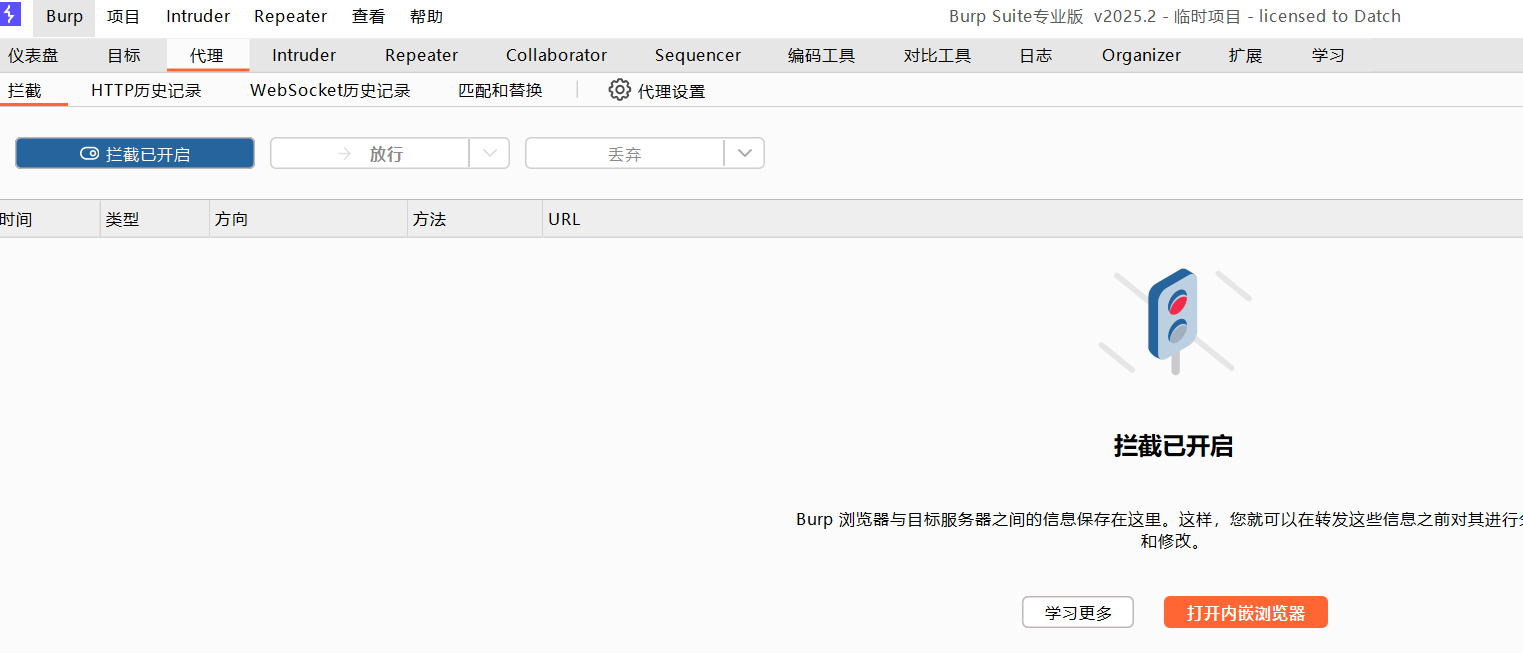
Task: Click the 拦截已开启 heading text
Action: pyautogui.click(x=1173, y=446)
